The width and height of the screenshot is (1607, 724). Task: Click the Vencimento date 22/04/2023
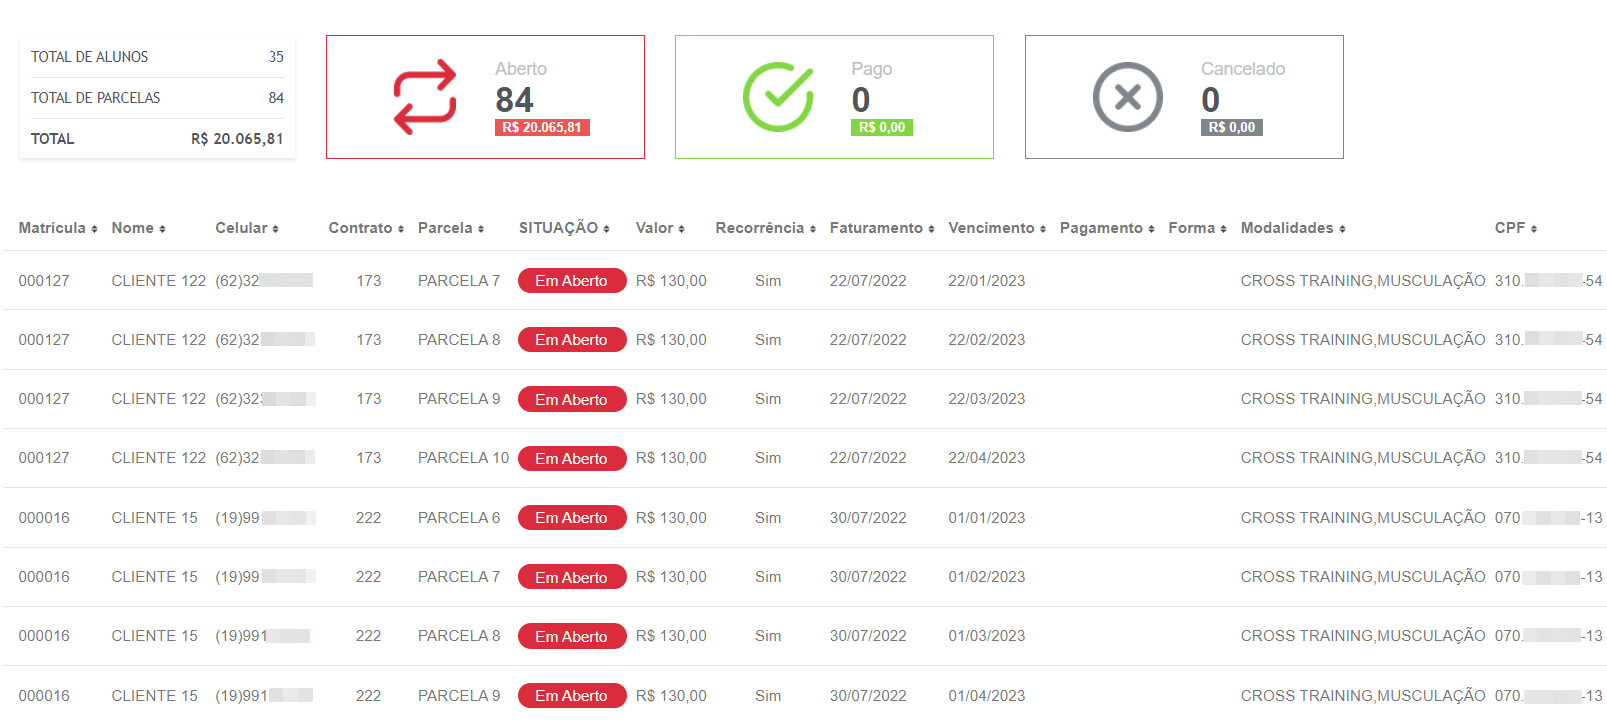[987, 458]
